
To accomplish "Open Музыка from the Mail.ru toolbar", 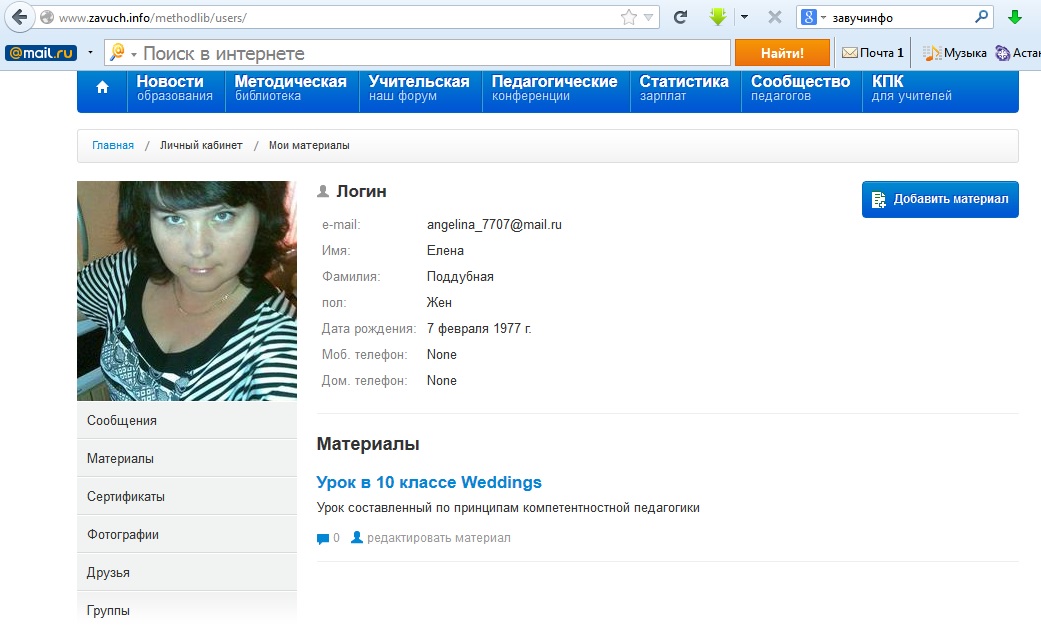I will point(955,53).
